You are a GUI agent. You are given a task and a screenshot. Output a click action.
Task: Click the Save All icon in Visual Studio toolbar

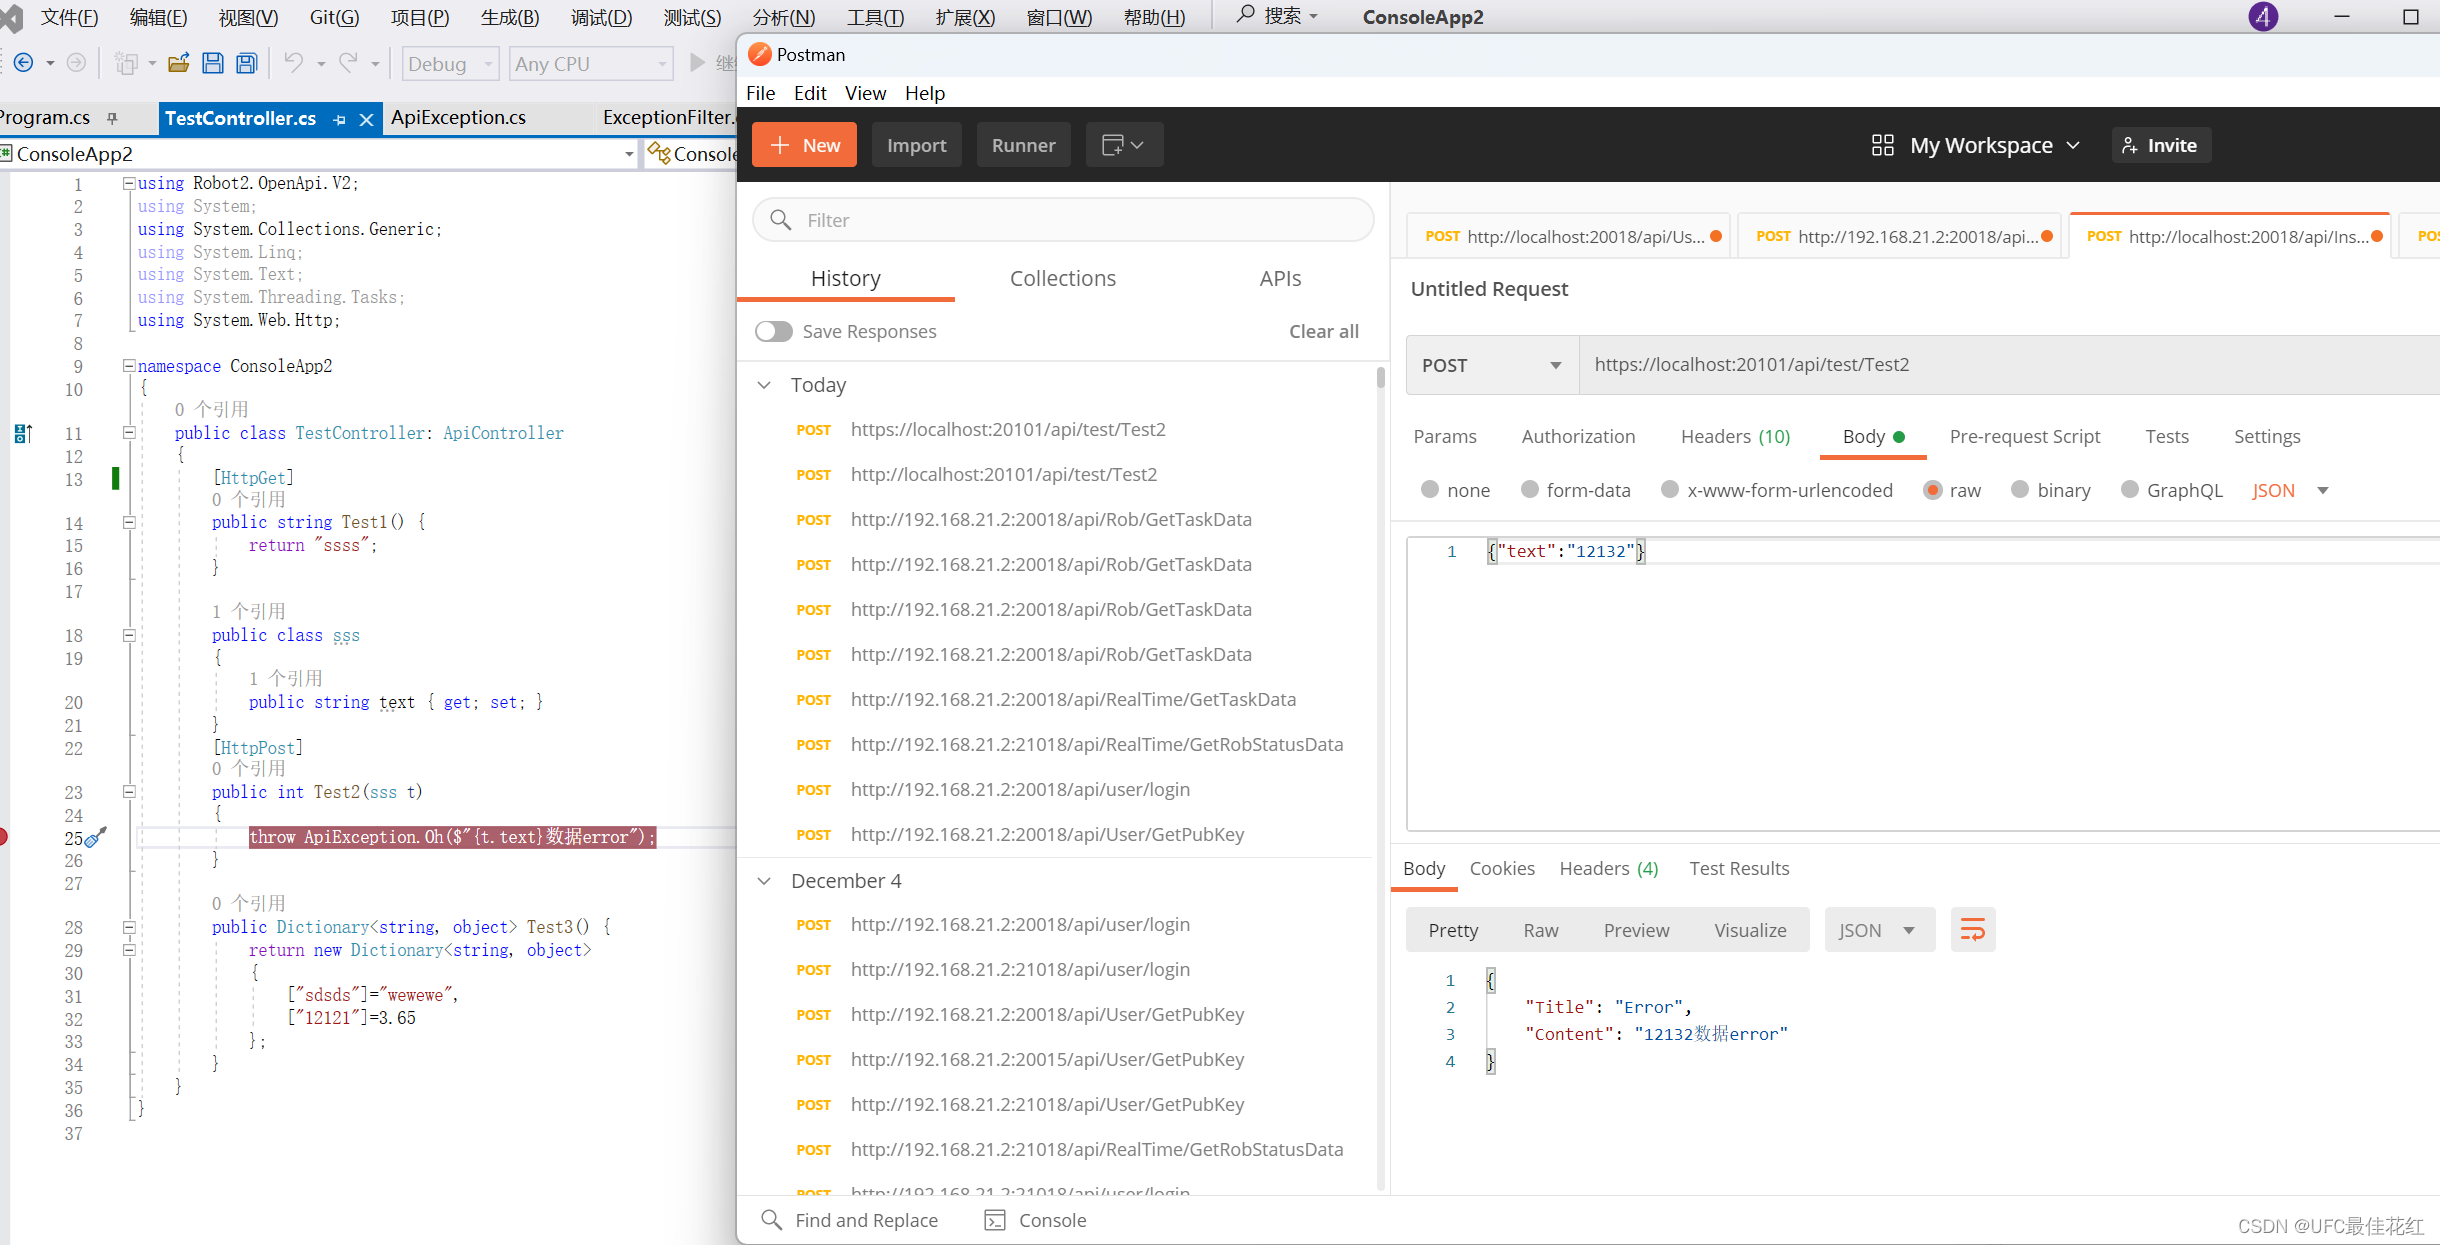[246, 64]
